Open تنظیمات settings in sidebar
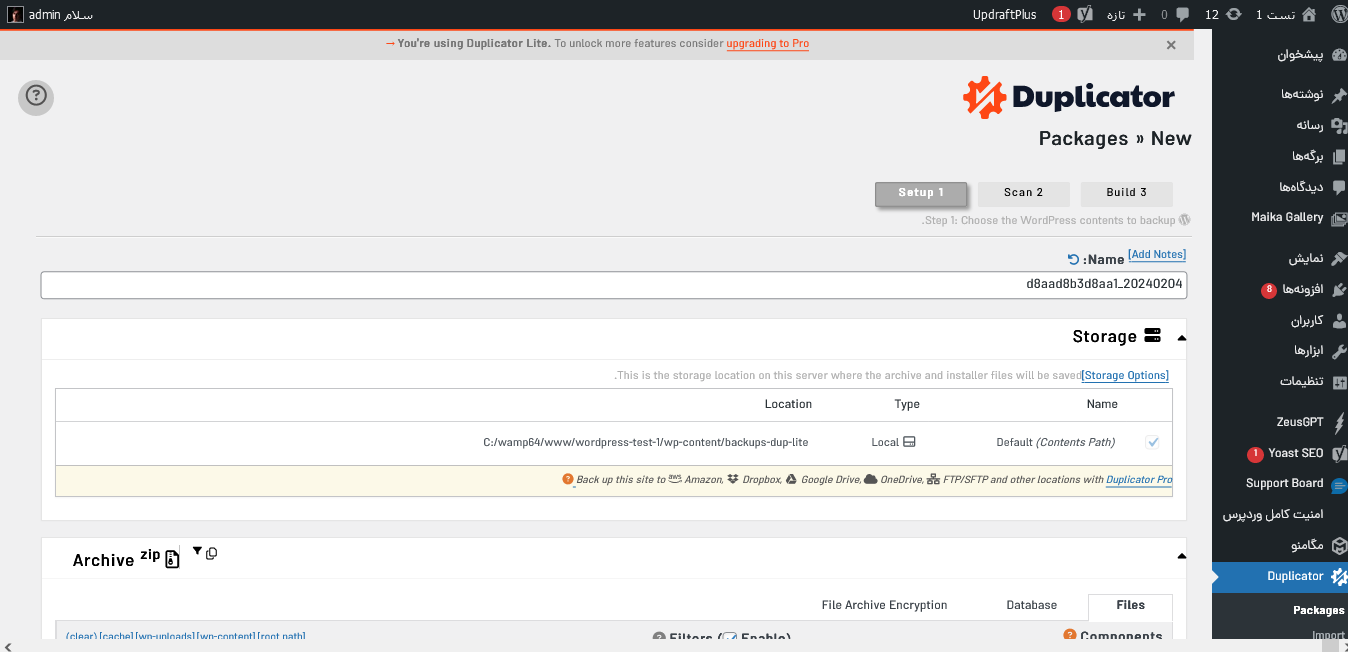The image size is (1348, 652). [x=1280, y=382]
